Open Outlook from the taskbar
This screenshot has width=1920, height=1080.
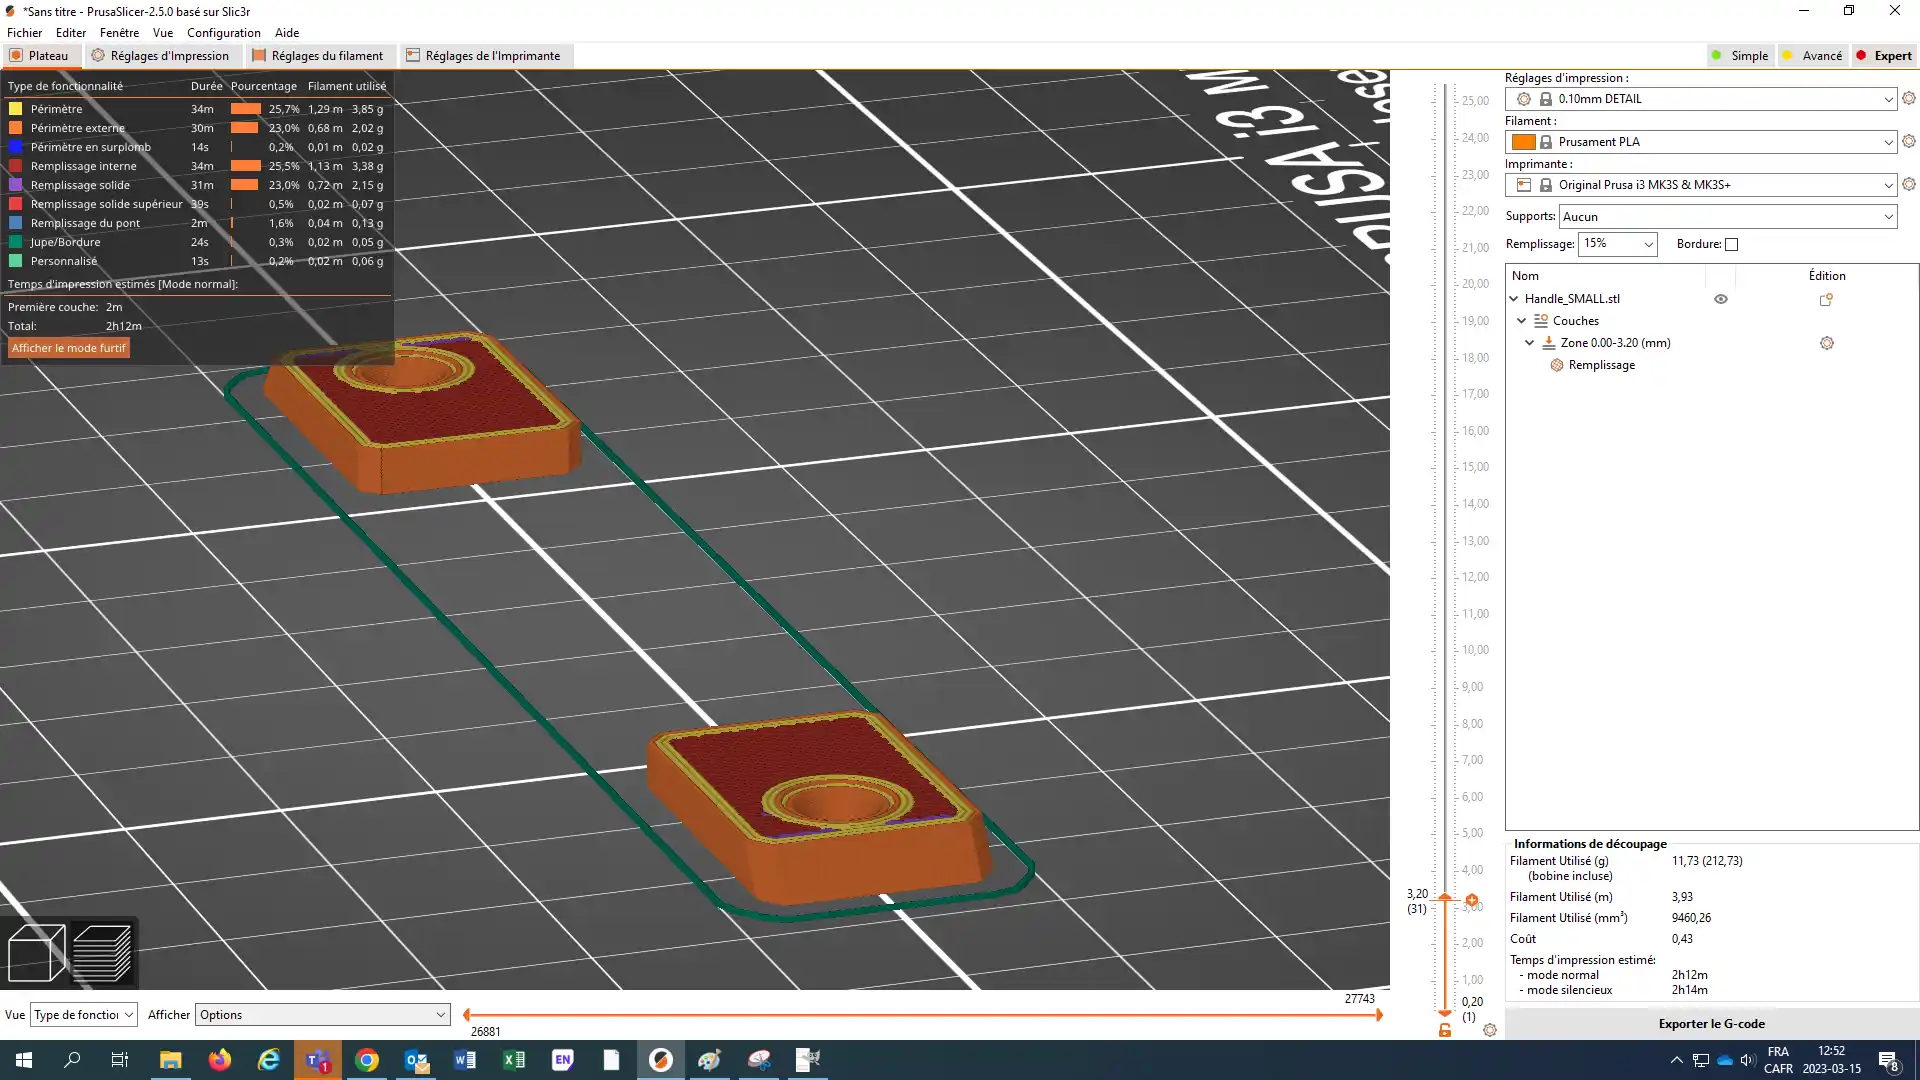pyautogui.click(x=416, y=1060)
